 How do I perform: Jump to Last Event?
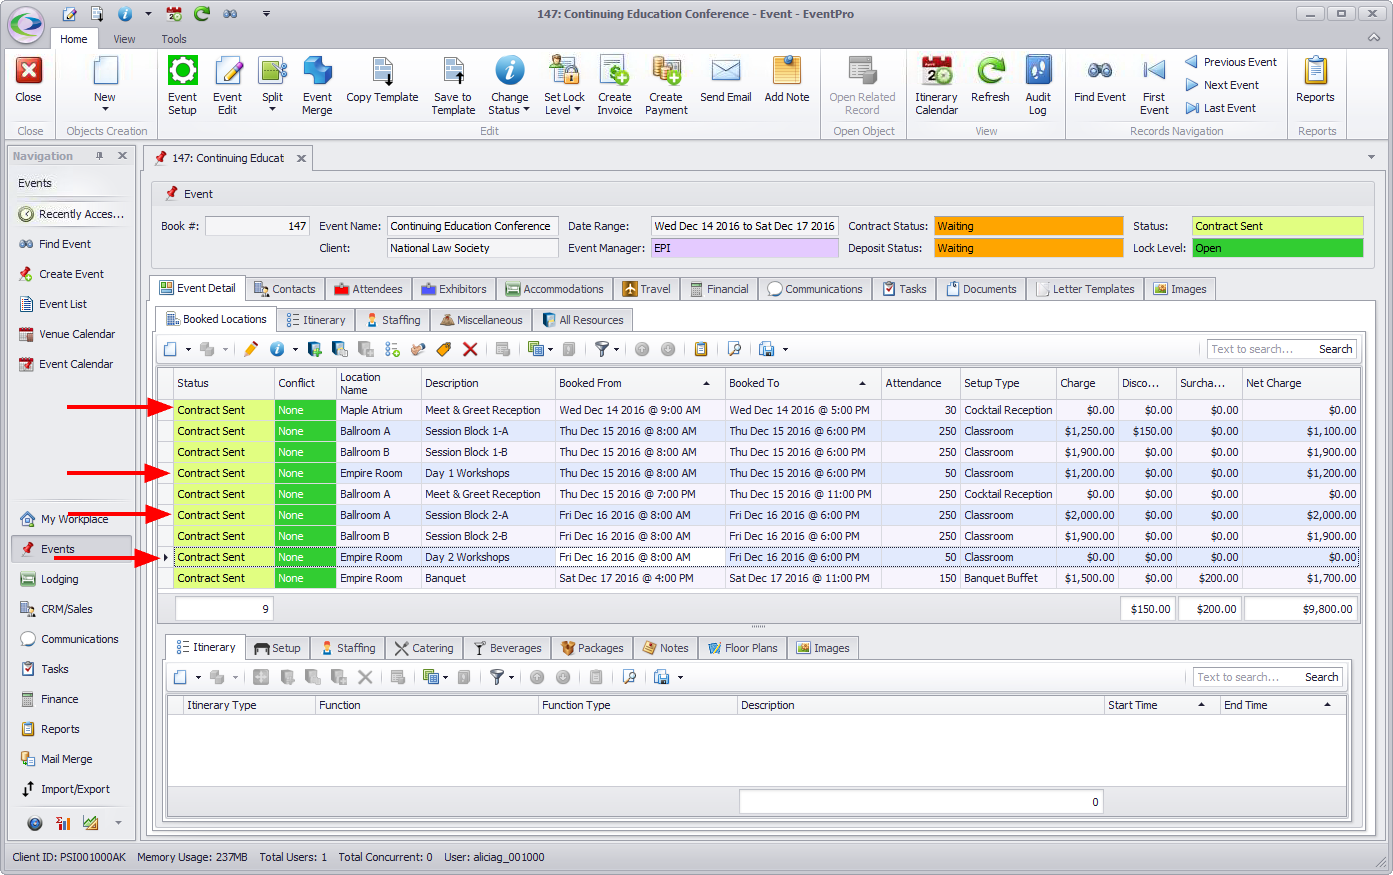[x=1220, y=108]
